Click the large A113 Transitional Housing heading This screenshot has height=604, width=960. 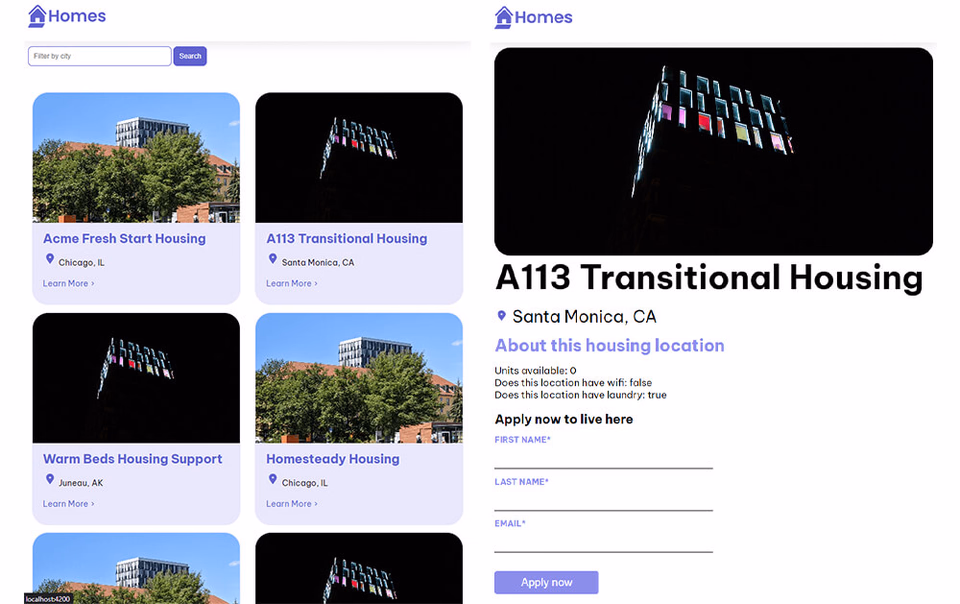pyautogui.click(x=708, y=278)
